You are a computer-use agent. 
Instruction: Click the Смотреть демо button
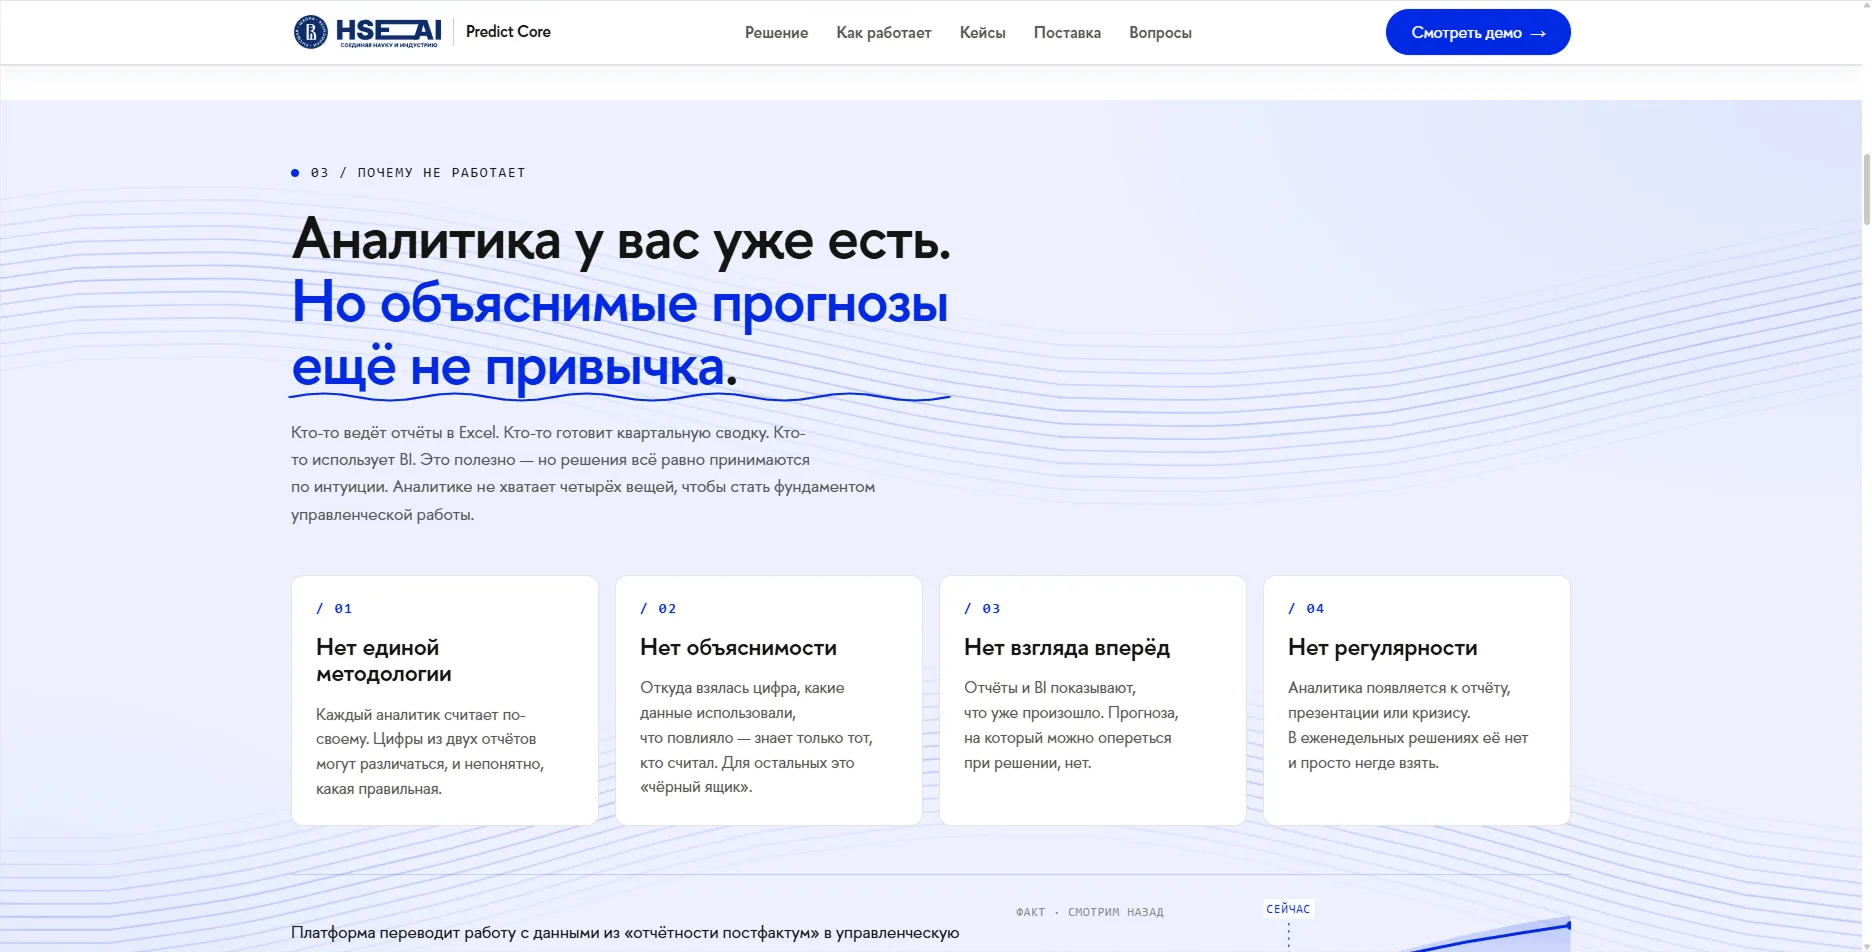(x=1478, y=32)
